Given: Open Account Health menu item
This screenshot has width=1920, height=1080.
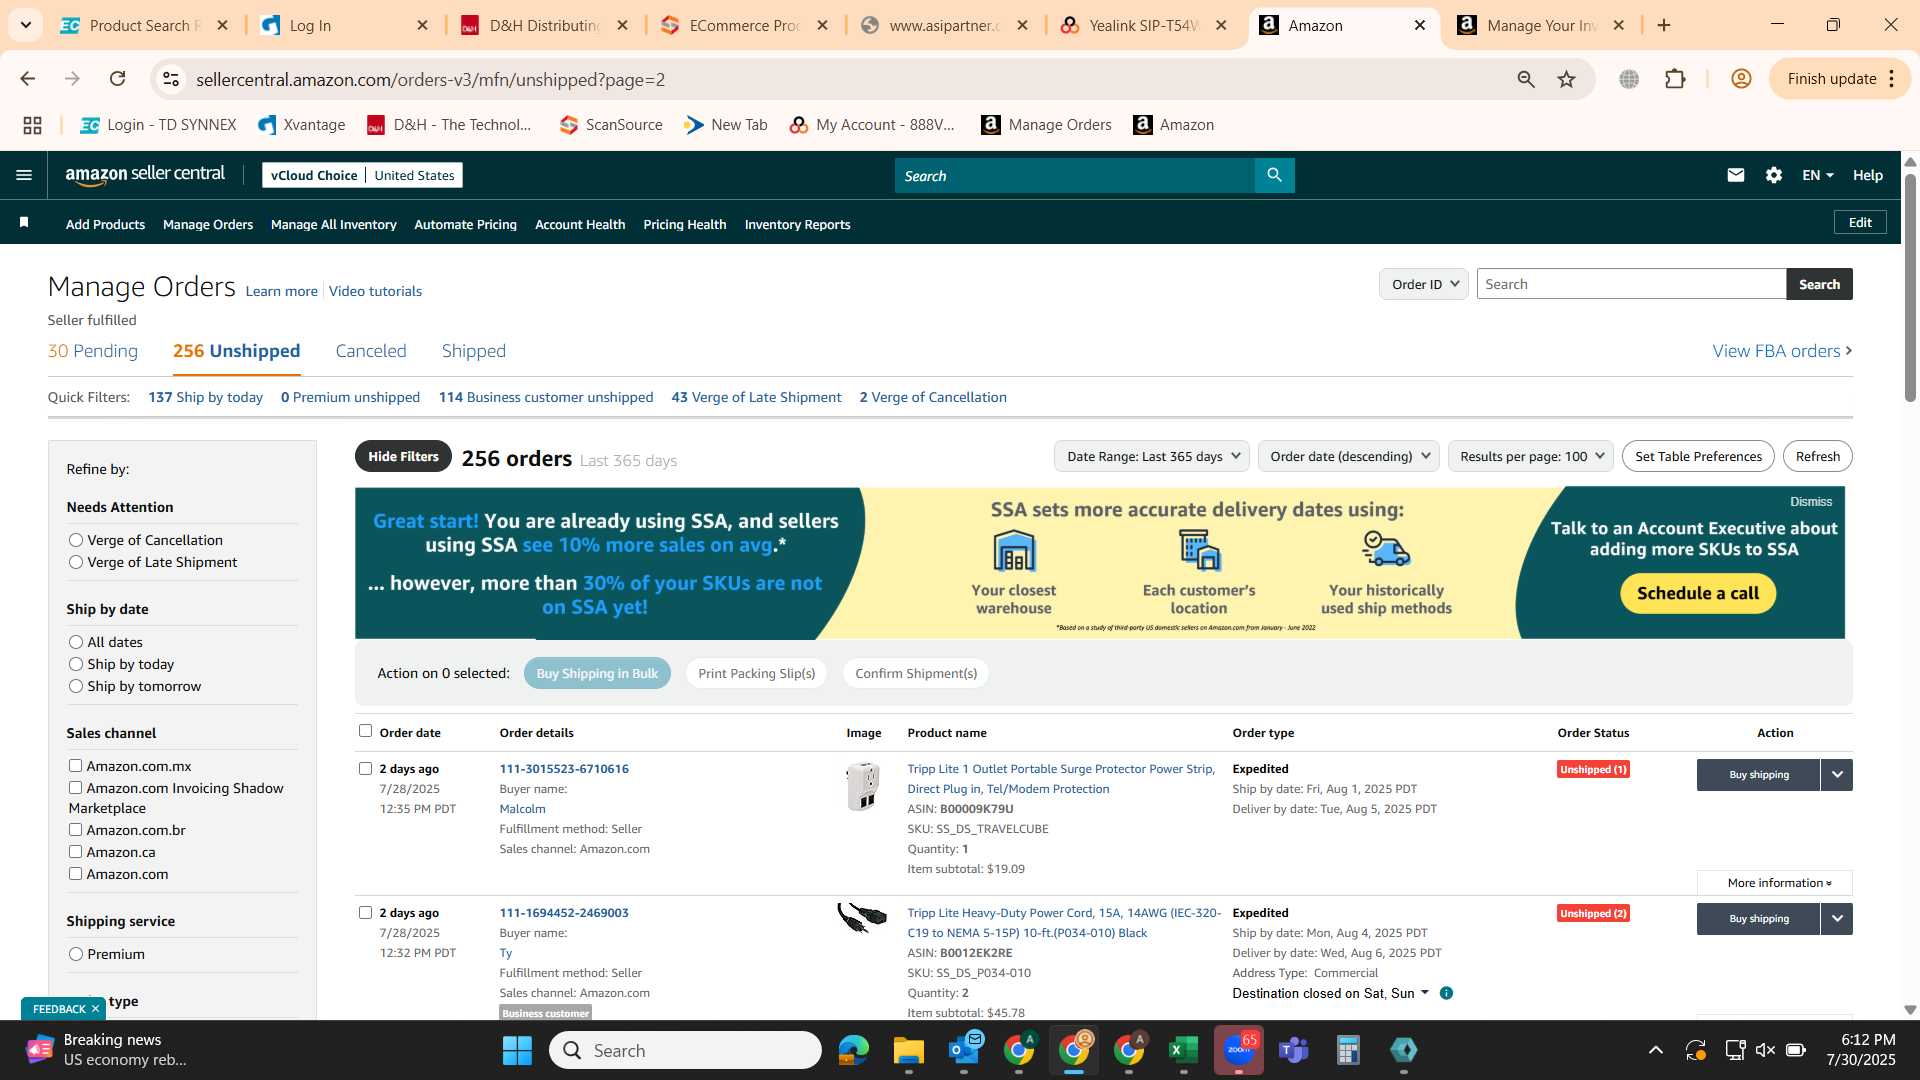Looking at the screenshot, I should click(x=580, y=224).
